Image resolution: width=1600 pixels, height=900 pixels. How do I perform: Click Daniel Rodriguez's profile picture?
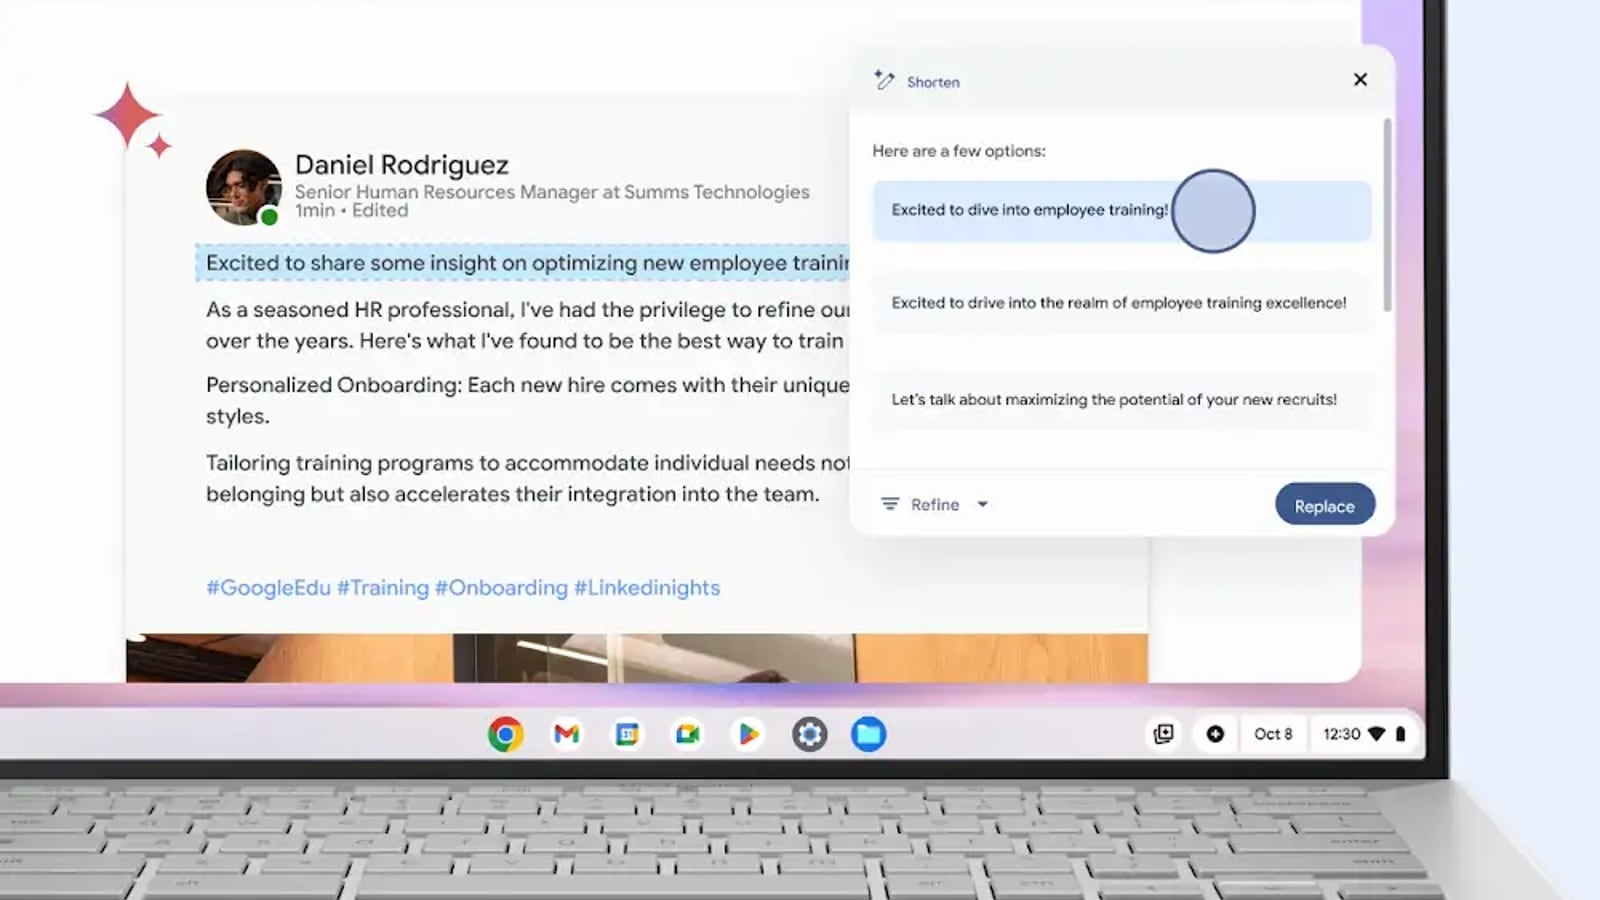(243, 187)
